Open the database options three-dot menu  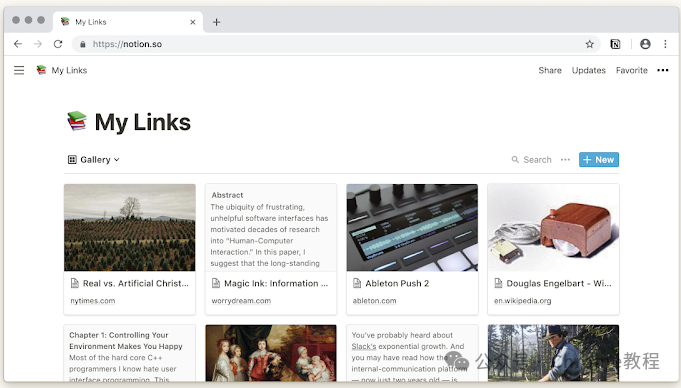[565, 160]
